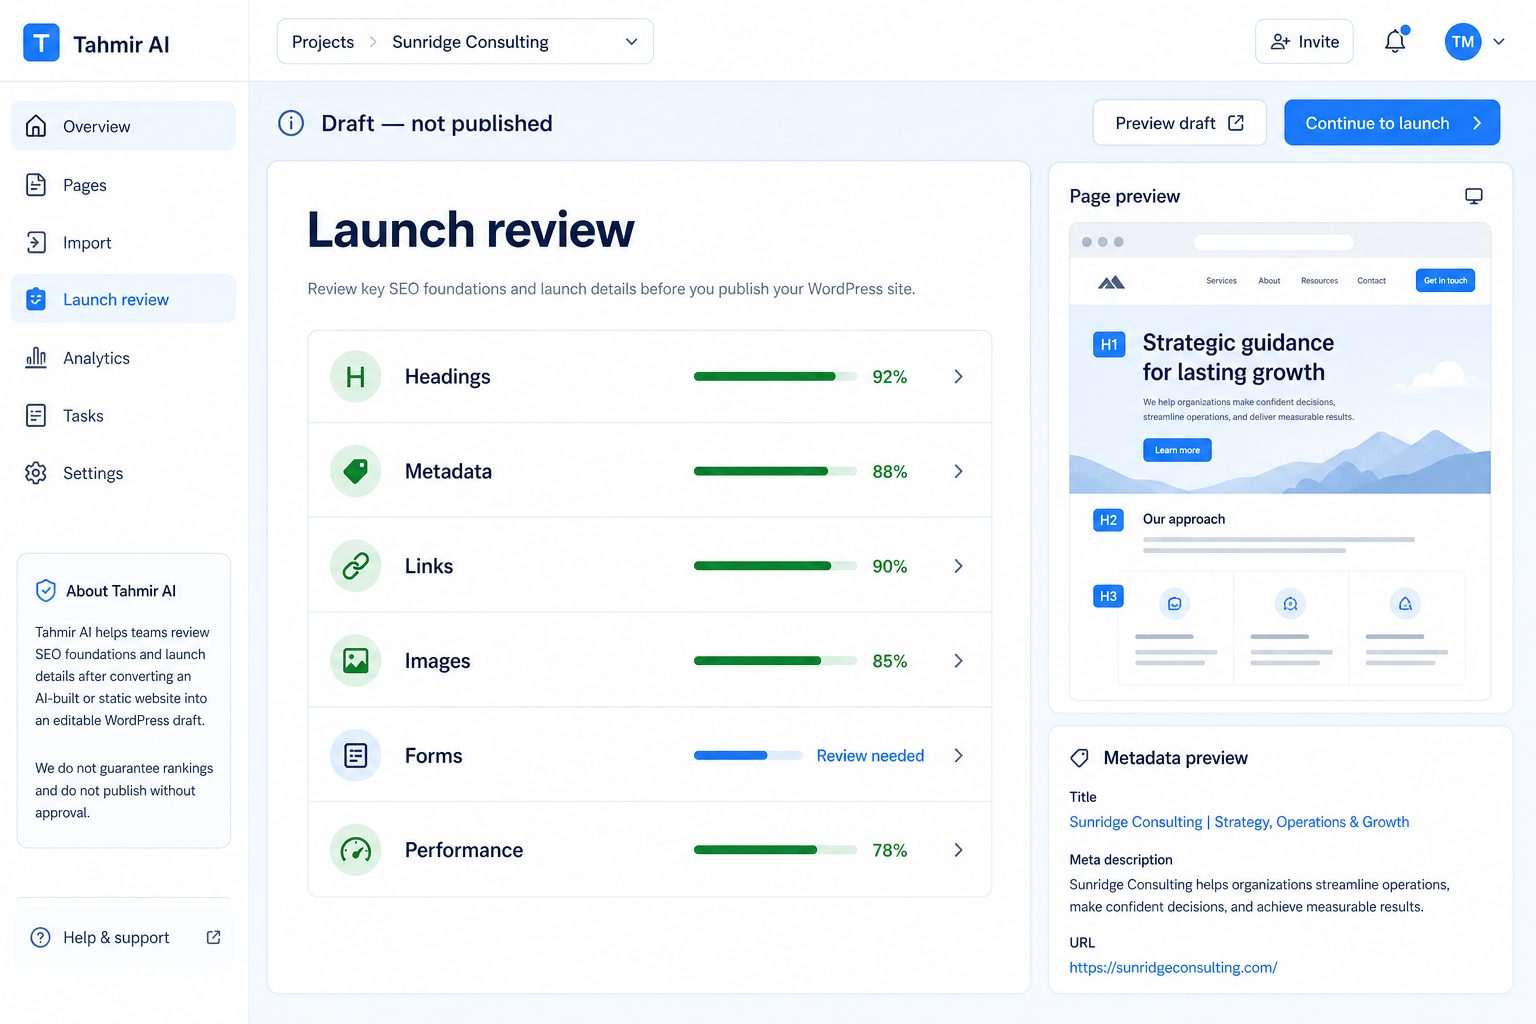Click Services in preview navigation

(1221, 281)
